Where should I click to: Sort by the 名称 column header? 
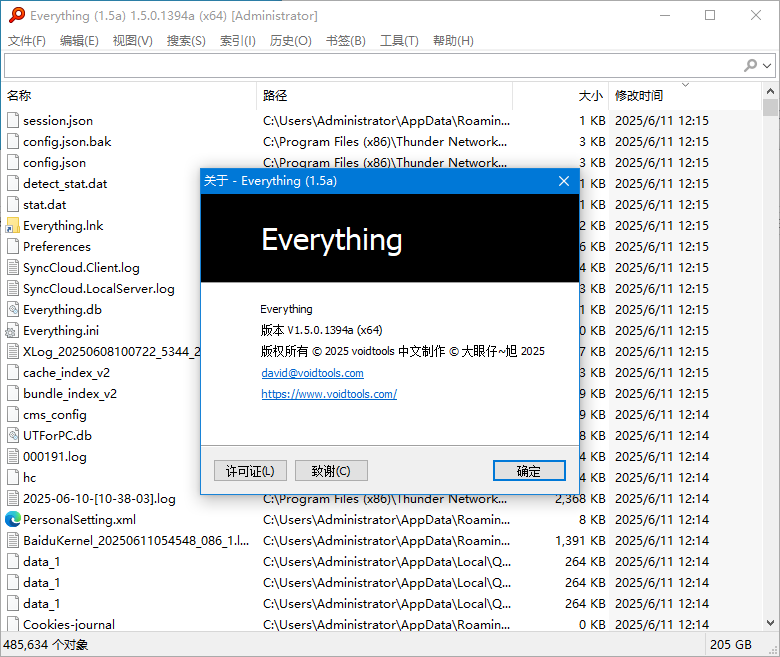[x=129, y=95]
